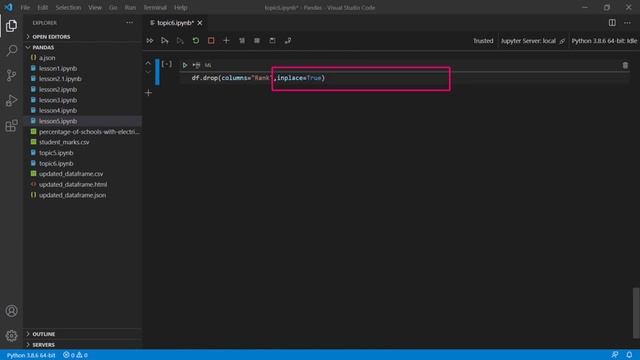
Task: Expand the Servers section
Action: [83, 344]
